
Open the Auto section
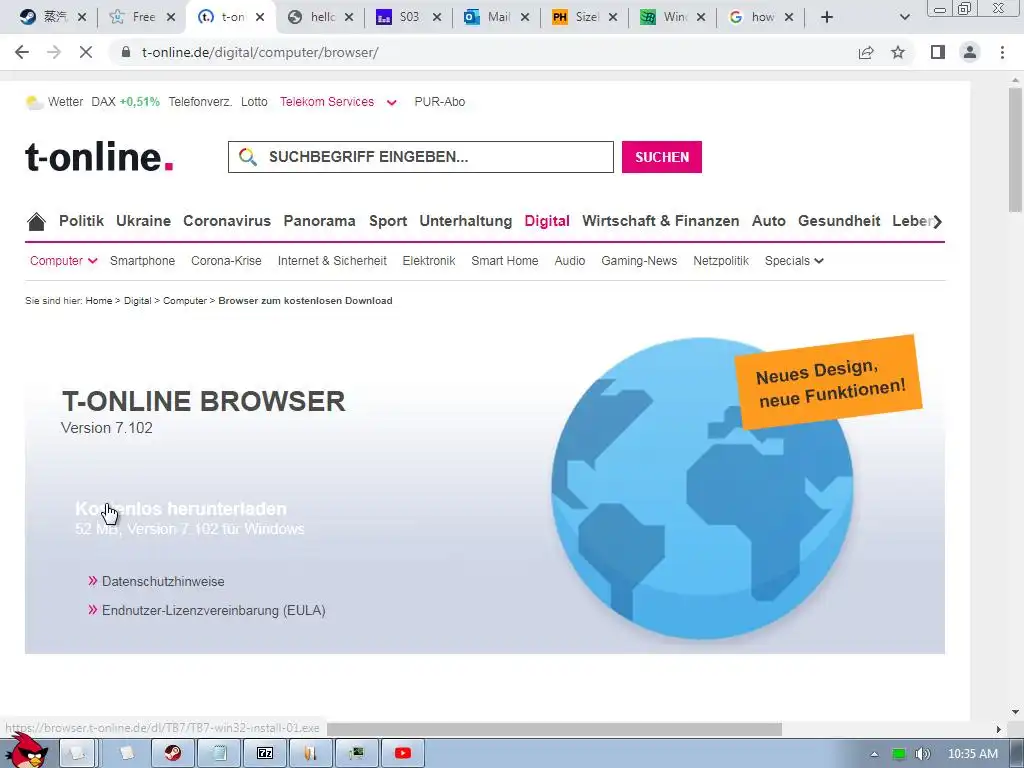[x=769, y=221]
